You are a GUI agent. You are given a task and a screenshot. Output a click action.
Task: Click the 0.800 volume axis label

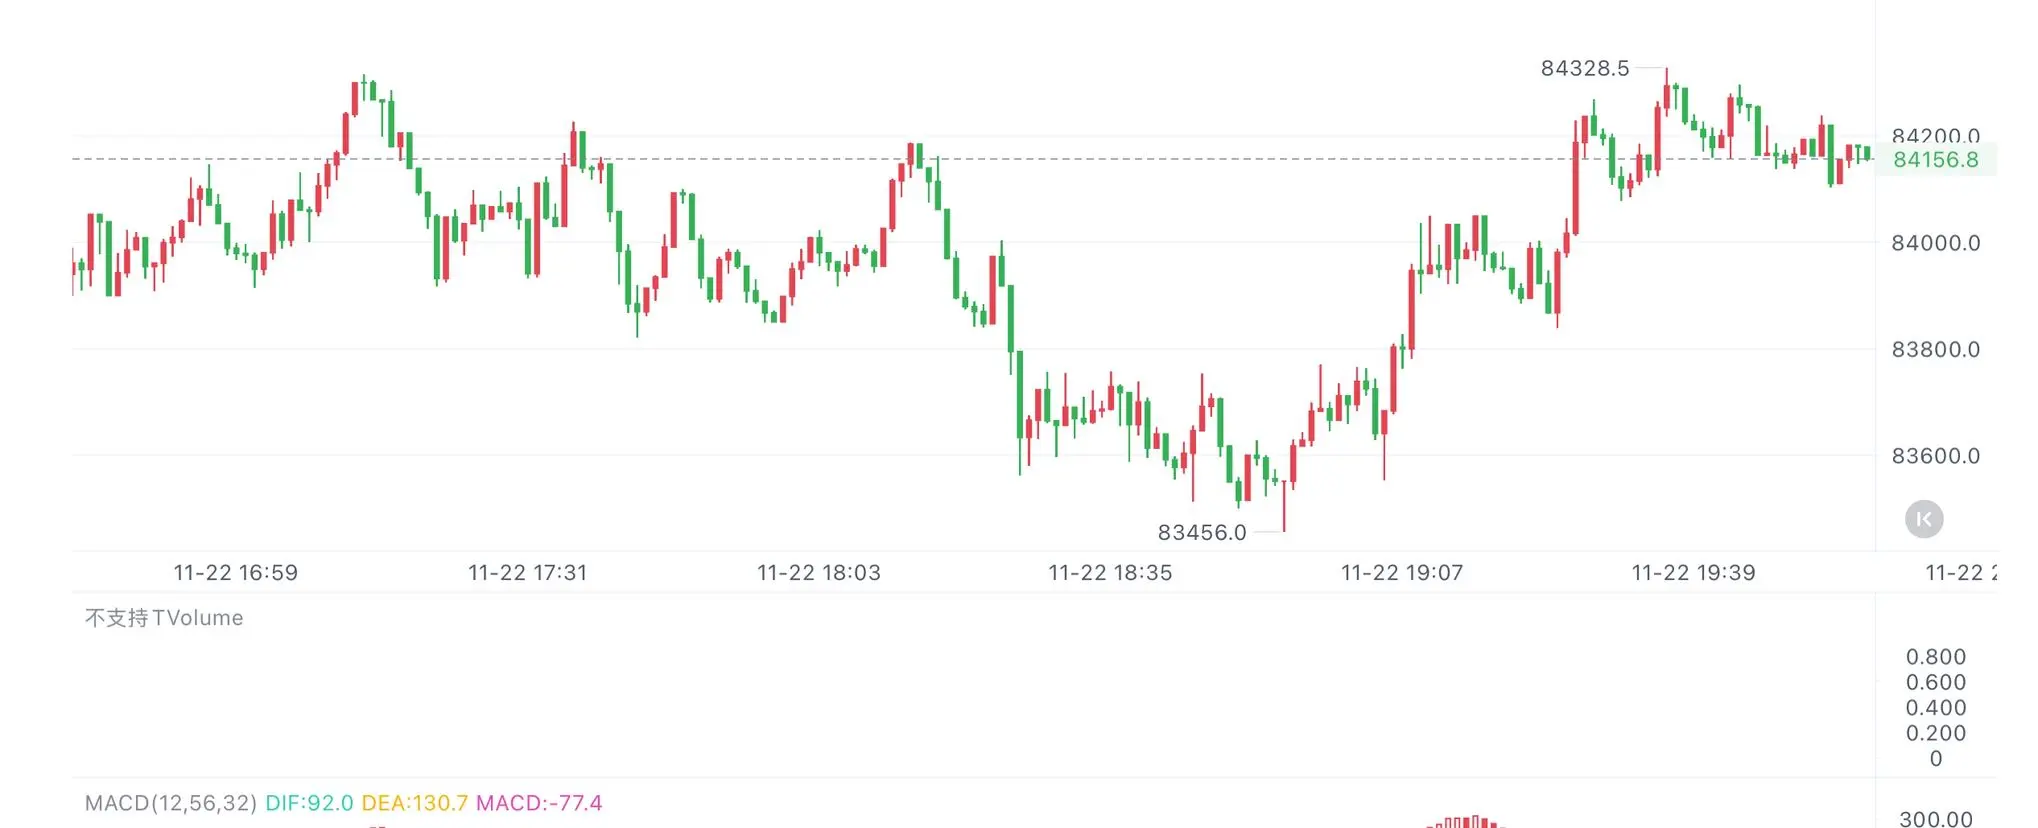(1935, 657)
